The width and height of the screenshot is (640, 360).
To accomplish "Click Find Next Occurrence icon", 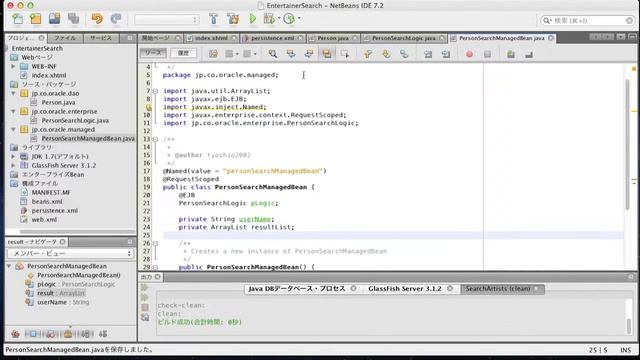I will click(309, 54).
